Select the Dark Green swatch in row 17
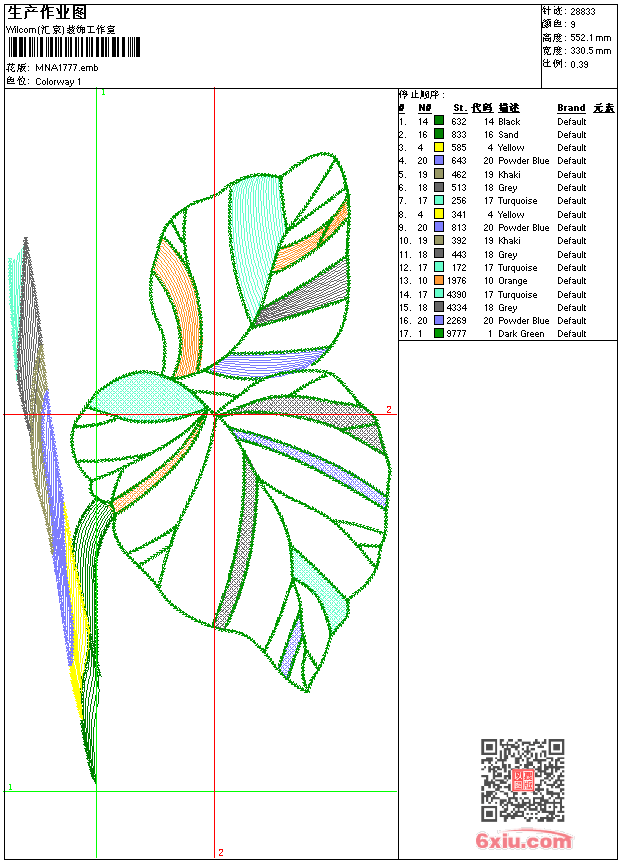This screenshot has width=620, height=860. click(x=439, y=334)
